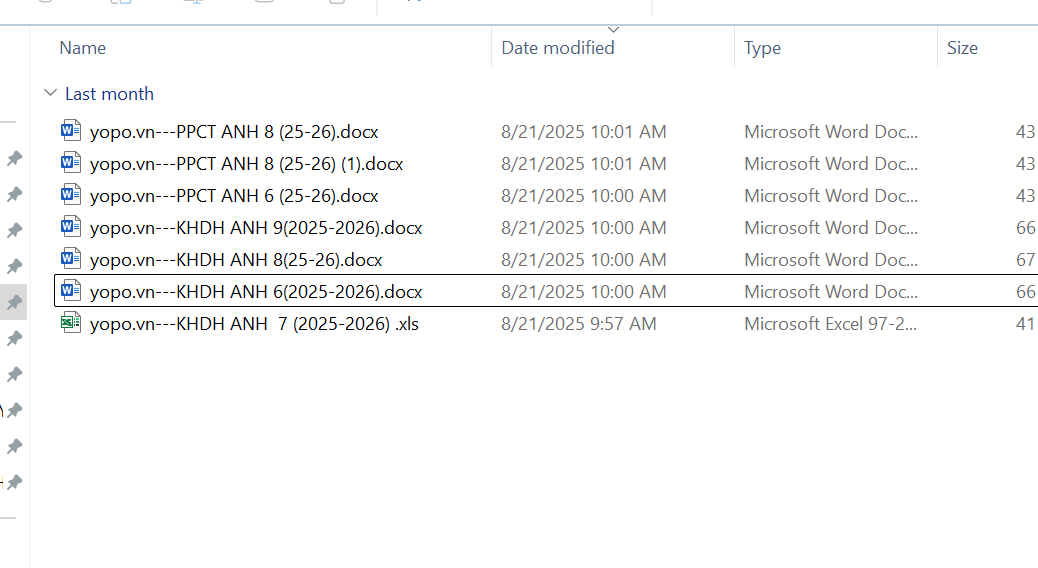This screenshot has height=568, width=1038.
Task: Select the Word icon of KHDH ANH 9(2025-2026).docx
Action: point(71,227)
